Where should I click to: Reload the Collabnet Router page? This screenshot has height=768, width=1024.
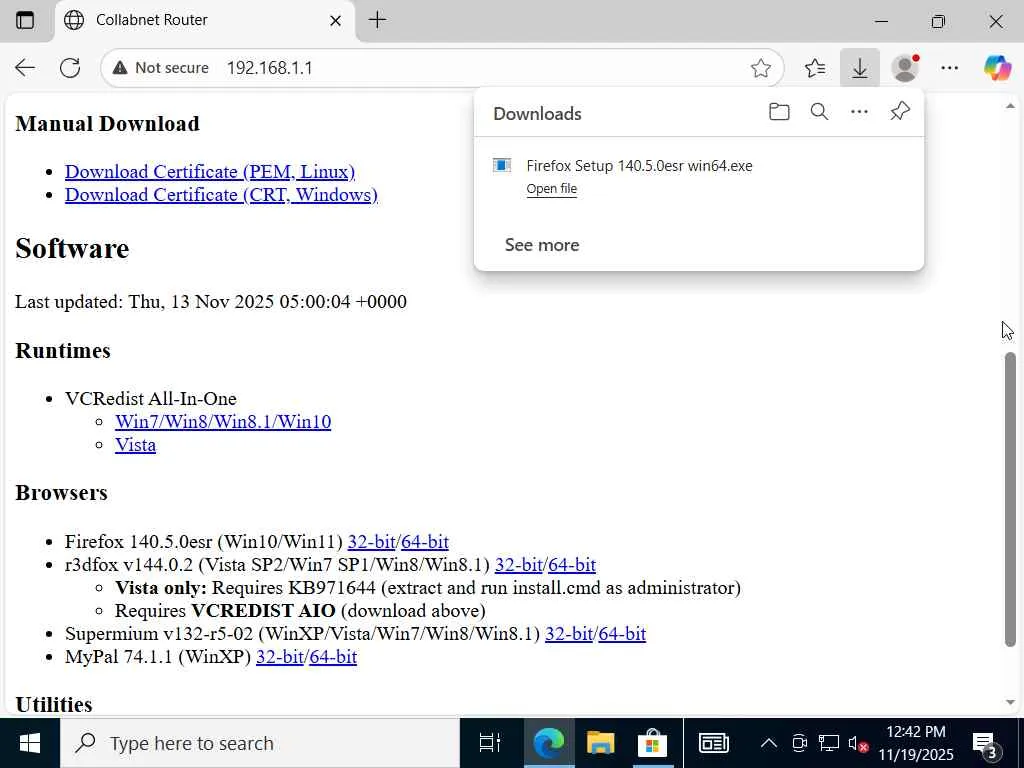(70, 68)
